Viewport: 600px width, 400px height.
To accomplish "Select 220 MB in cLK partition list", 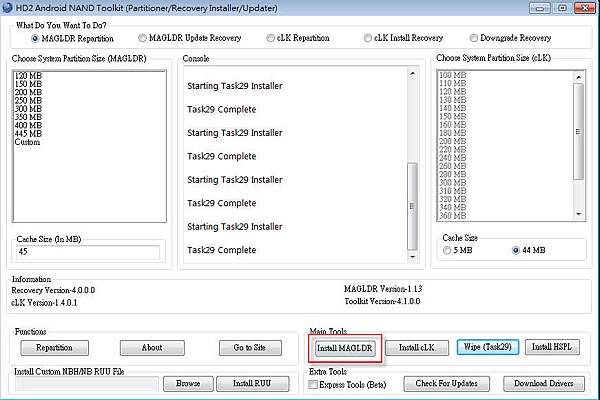I will coord(453,150).
